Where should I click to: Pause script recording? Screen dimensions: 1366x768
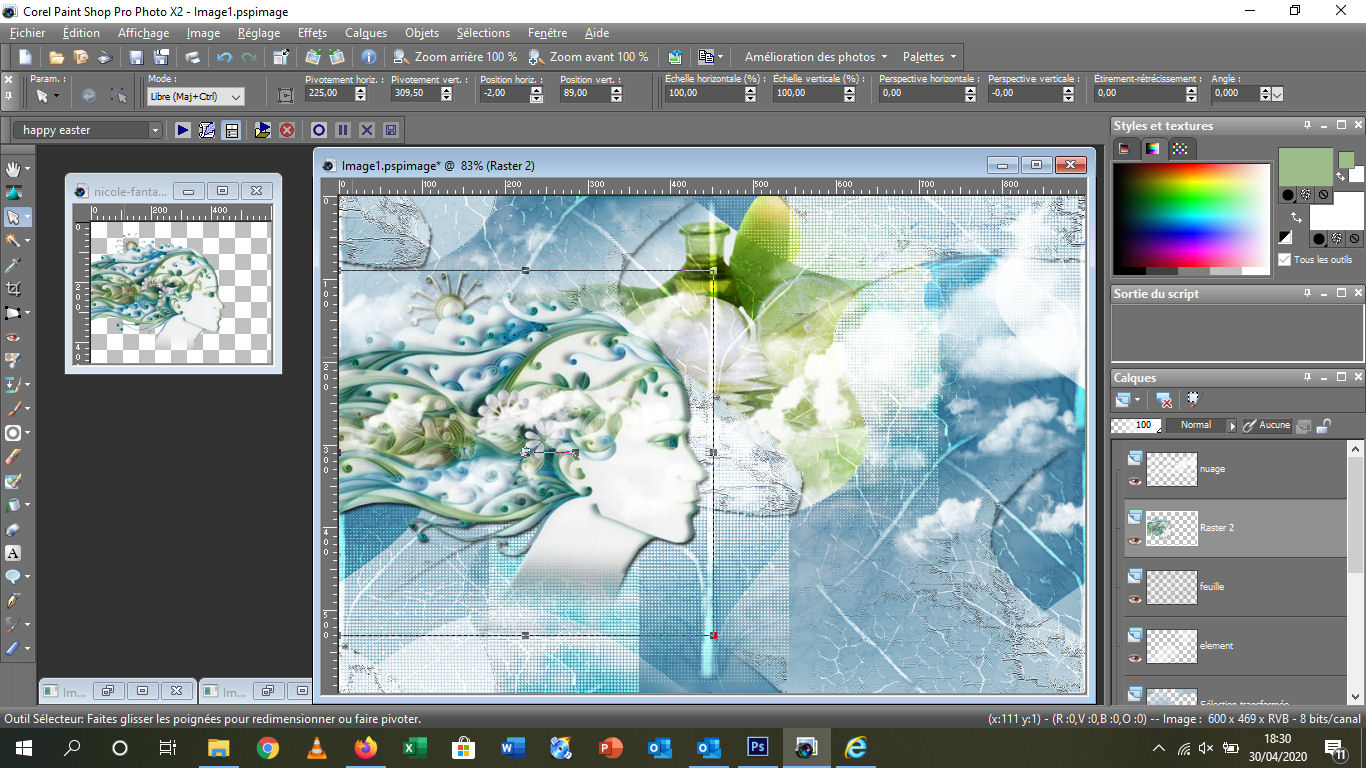(x=343, y=130)
